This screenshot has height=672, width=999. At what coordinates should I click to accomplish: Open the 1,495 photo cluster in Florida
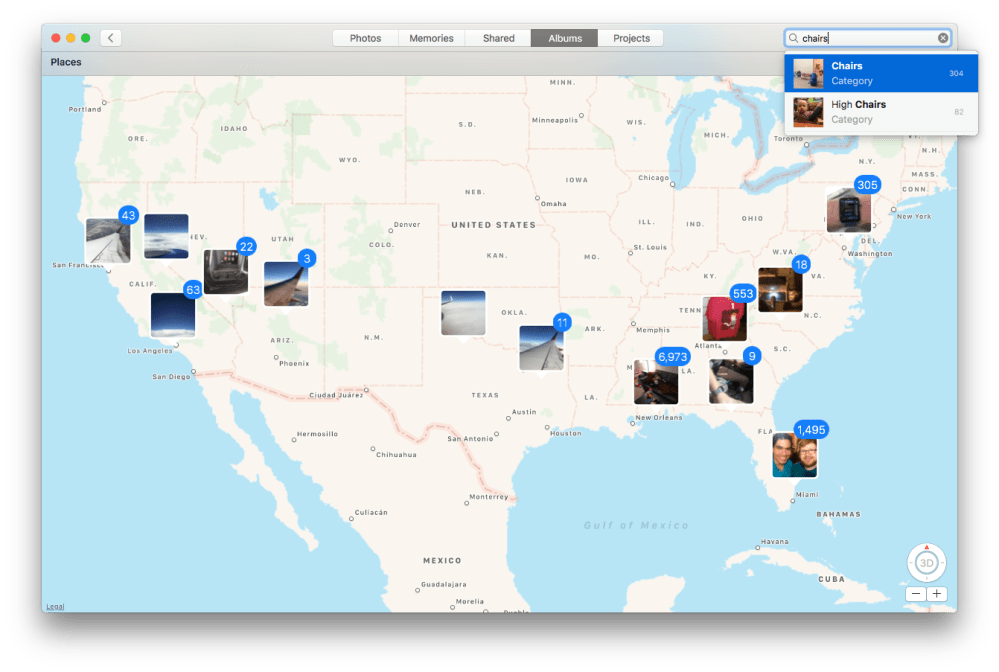tap(795, 455)
